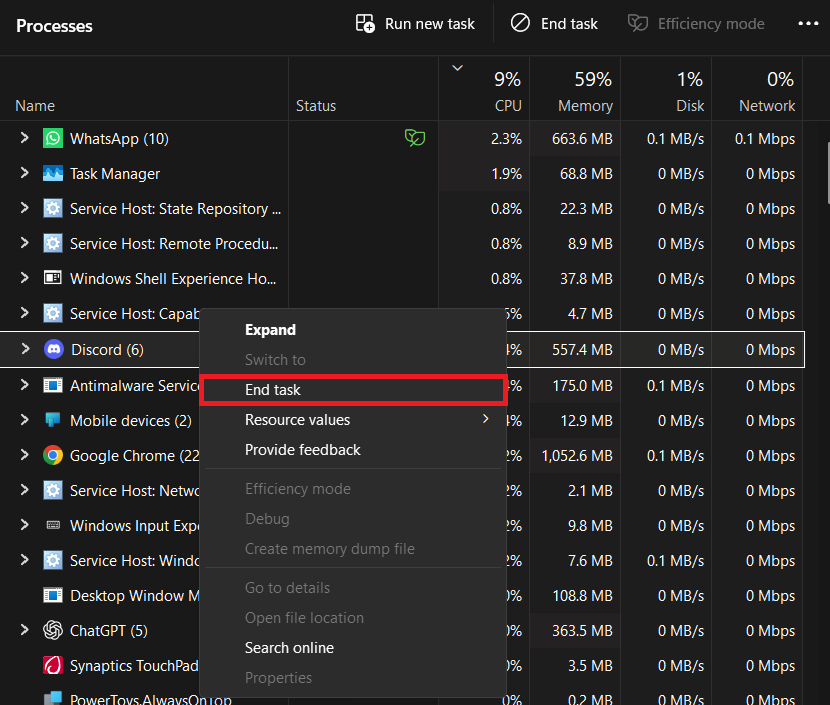Choose Provide feedback in context menu
The image size is (830, 705).
pos(353,450)
